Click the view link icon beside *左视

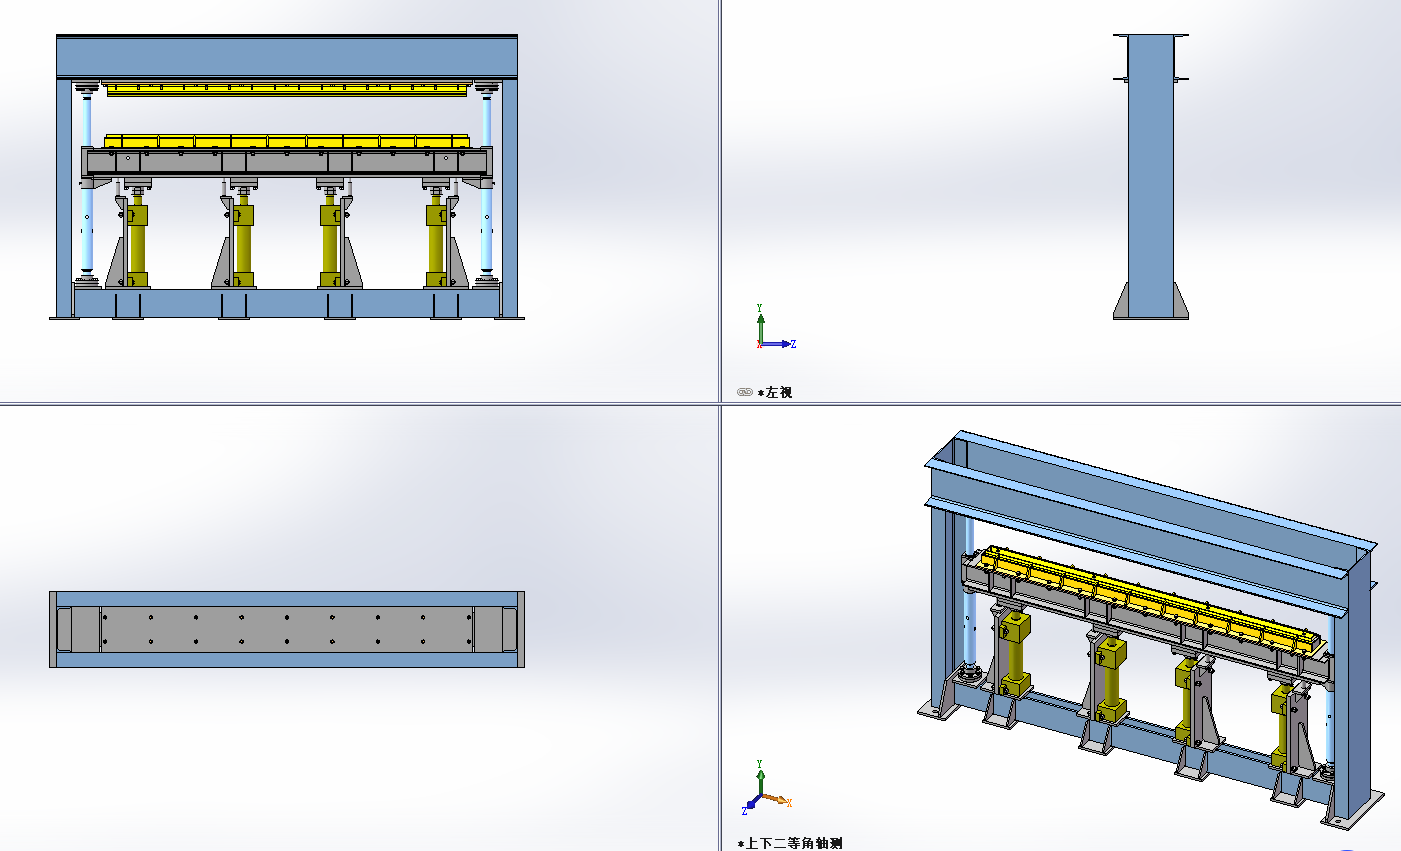pyautogui.click(x=744, y=392)
